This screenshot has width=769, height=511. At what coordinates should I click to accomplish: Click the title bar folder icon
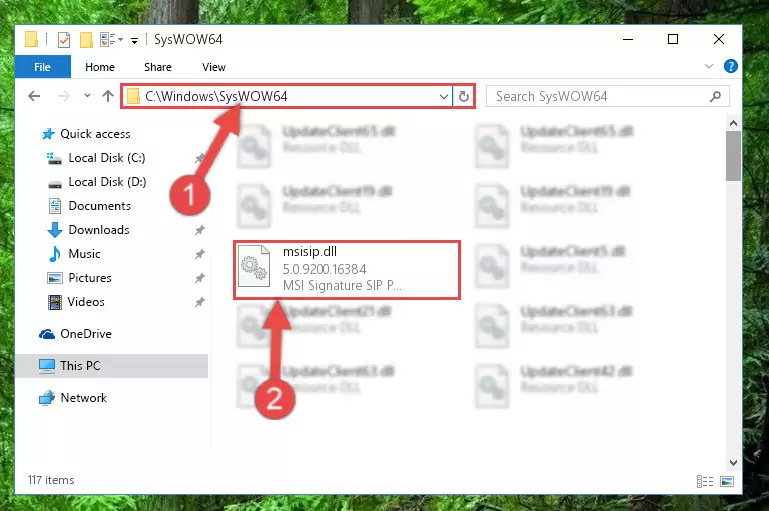coord(31,39)
